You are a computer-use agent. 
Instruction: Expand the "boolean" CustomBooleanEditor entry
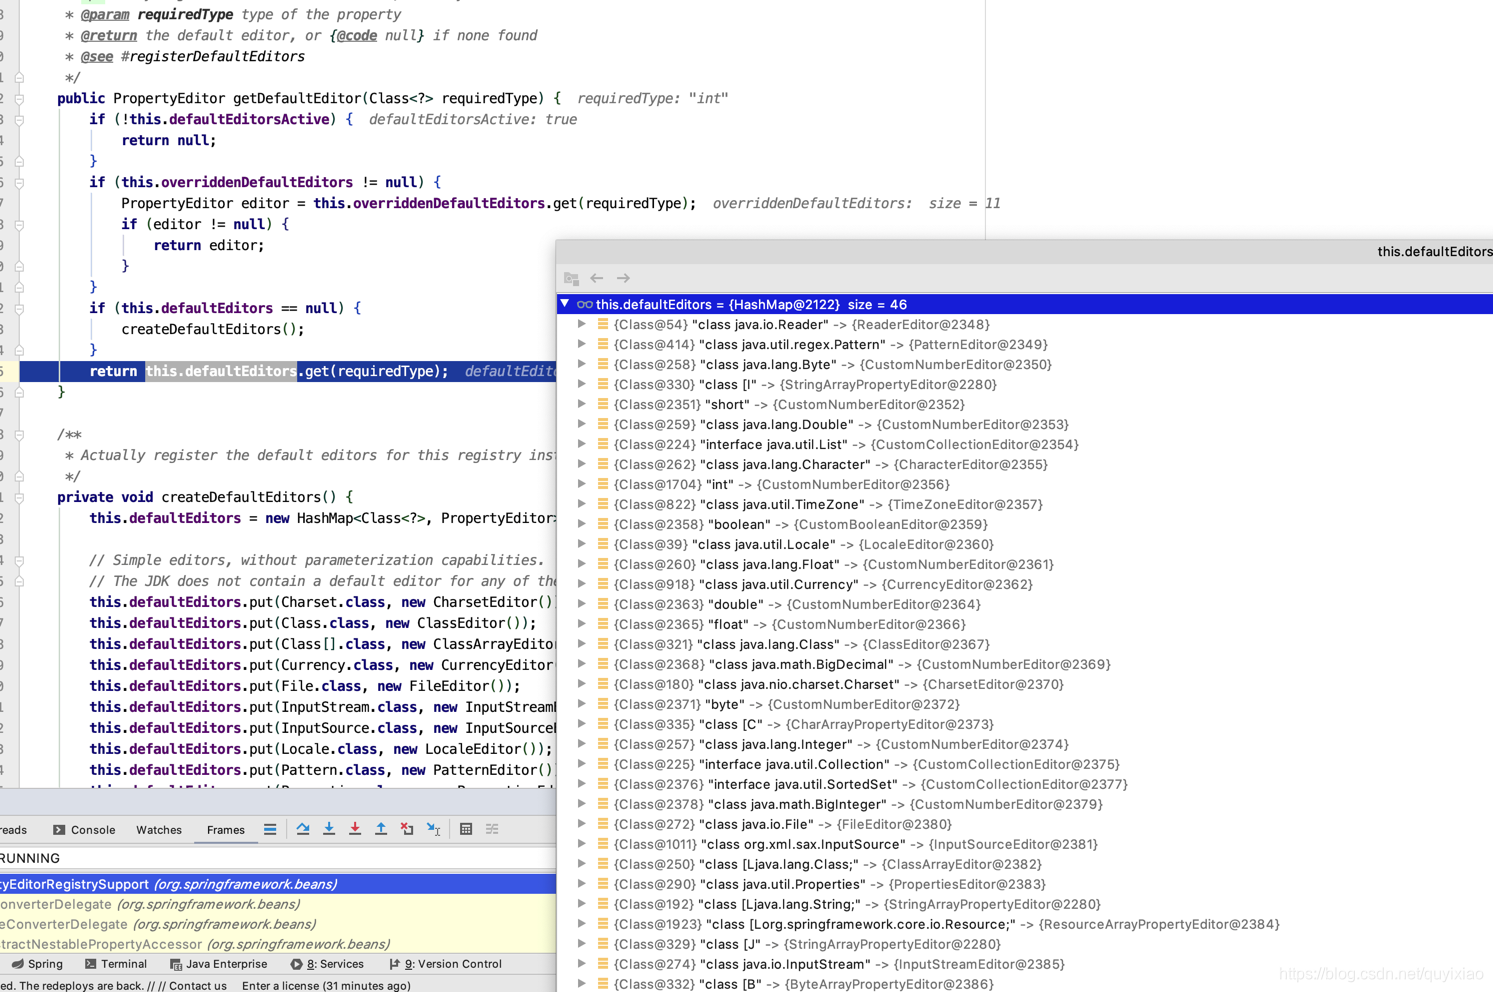point(582,524)
